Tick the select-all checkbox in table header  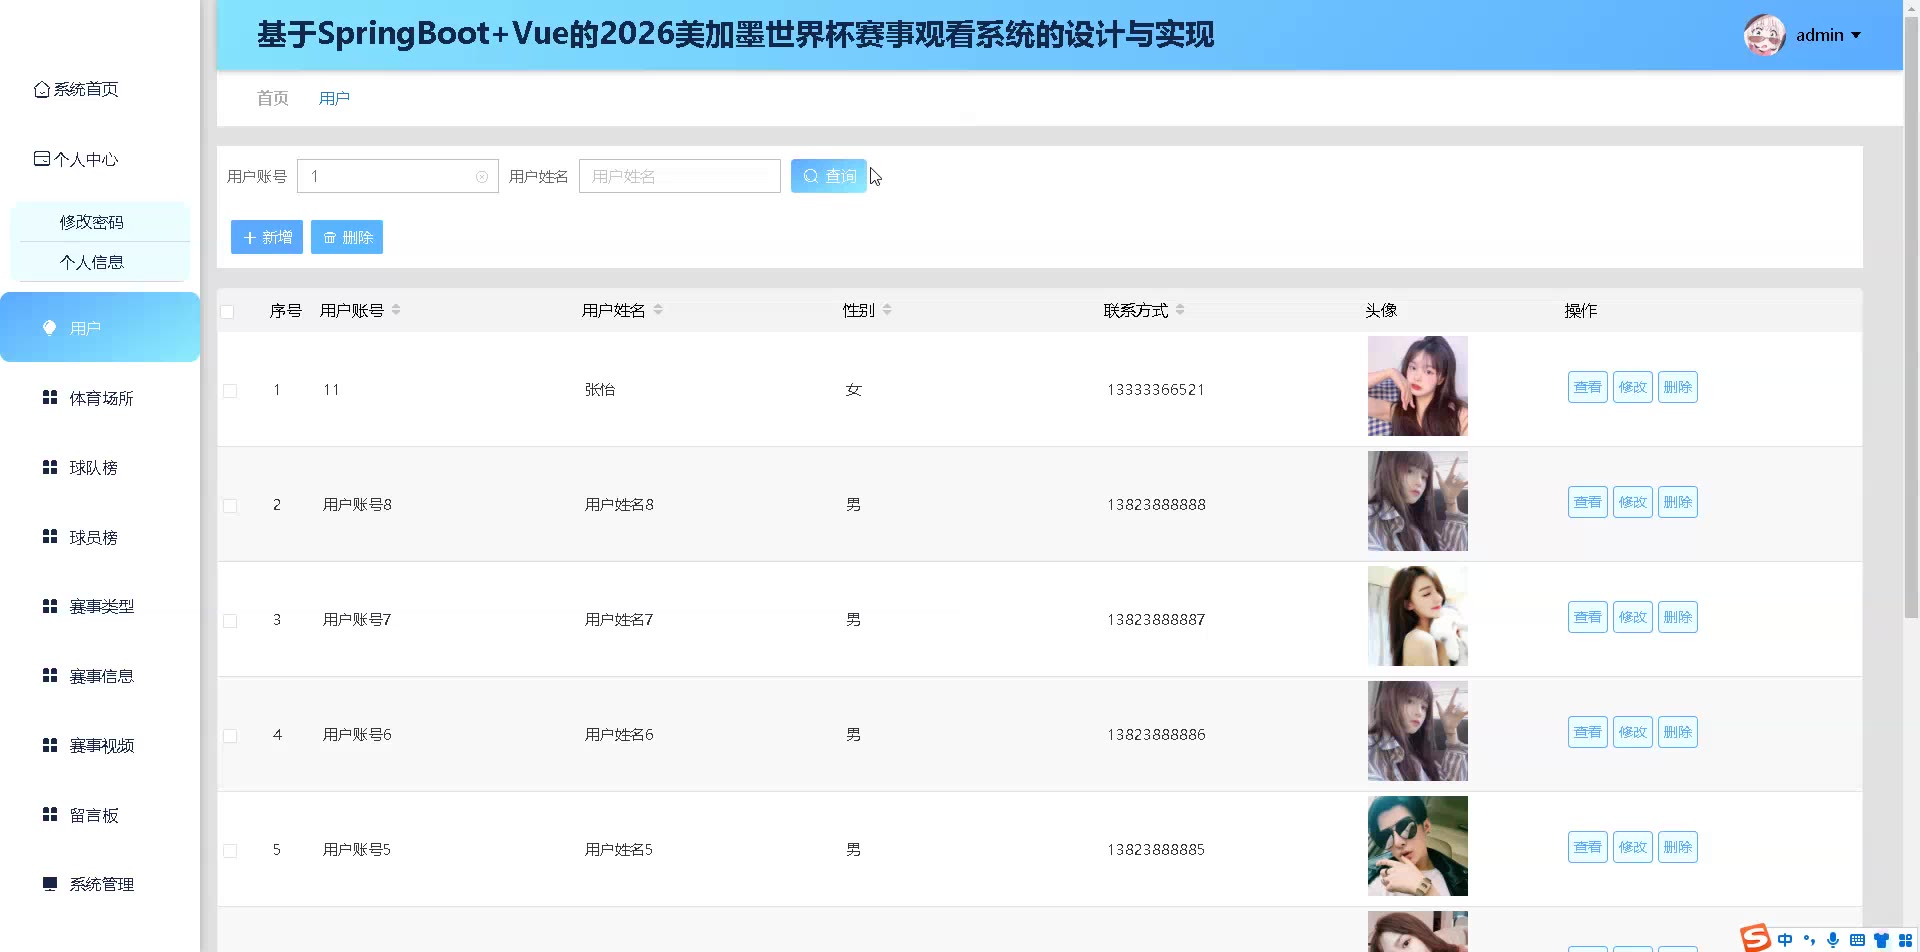coord(227,312)
